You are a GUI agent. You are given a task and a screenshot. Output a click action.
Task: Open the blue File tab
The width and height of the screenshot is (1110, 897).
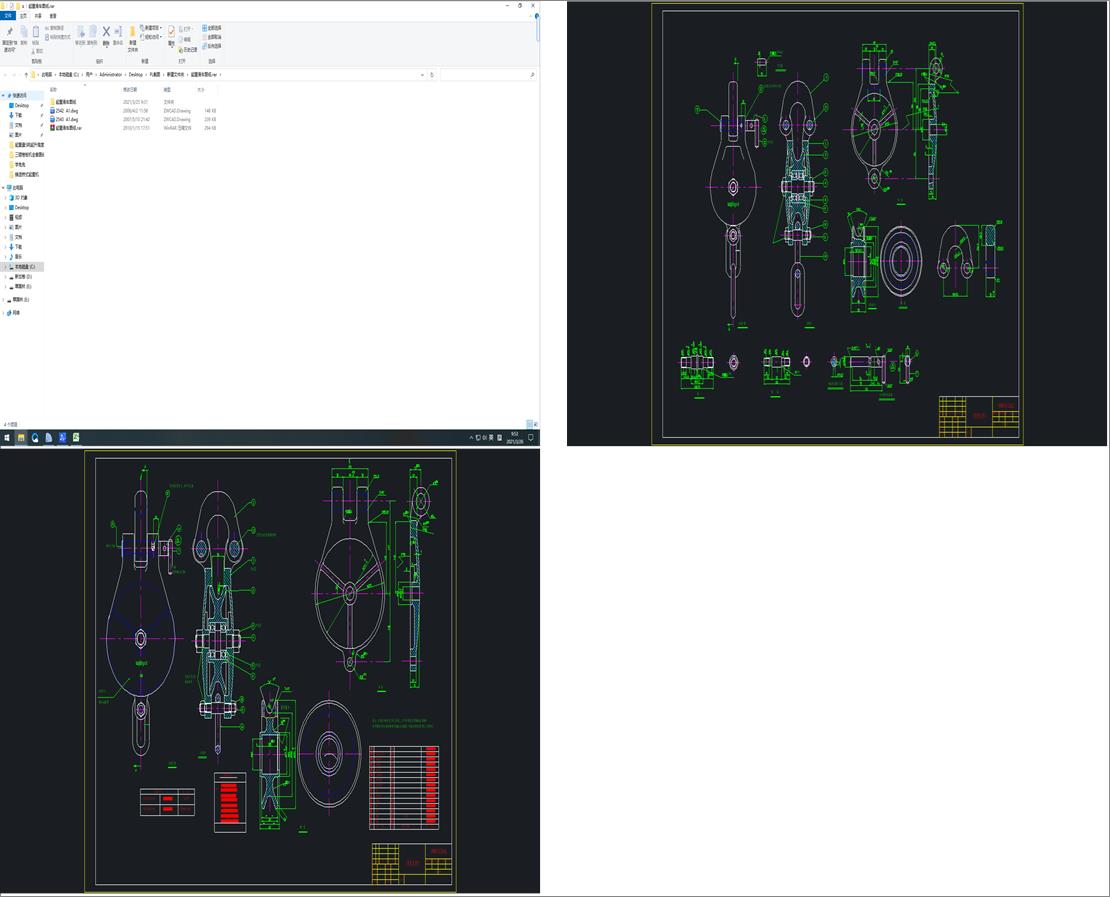[9, 16]
